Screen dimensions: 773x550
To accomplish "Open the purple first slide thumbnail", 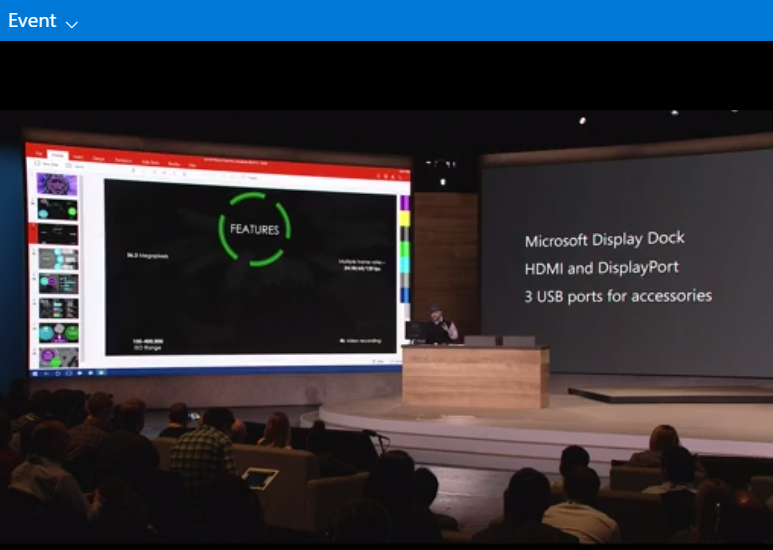I will point(57,184).
